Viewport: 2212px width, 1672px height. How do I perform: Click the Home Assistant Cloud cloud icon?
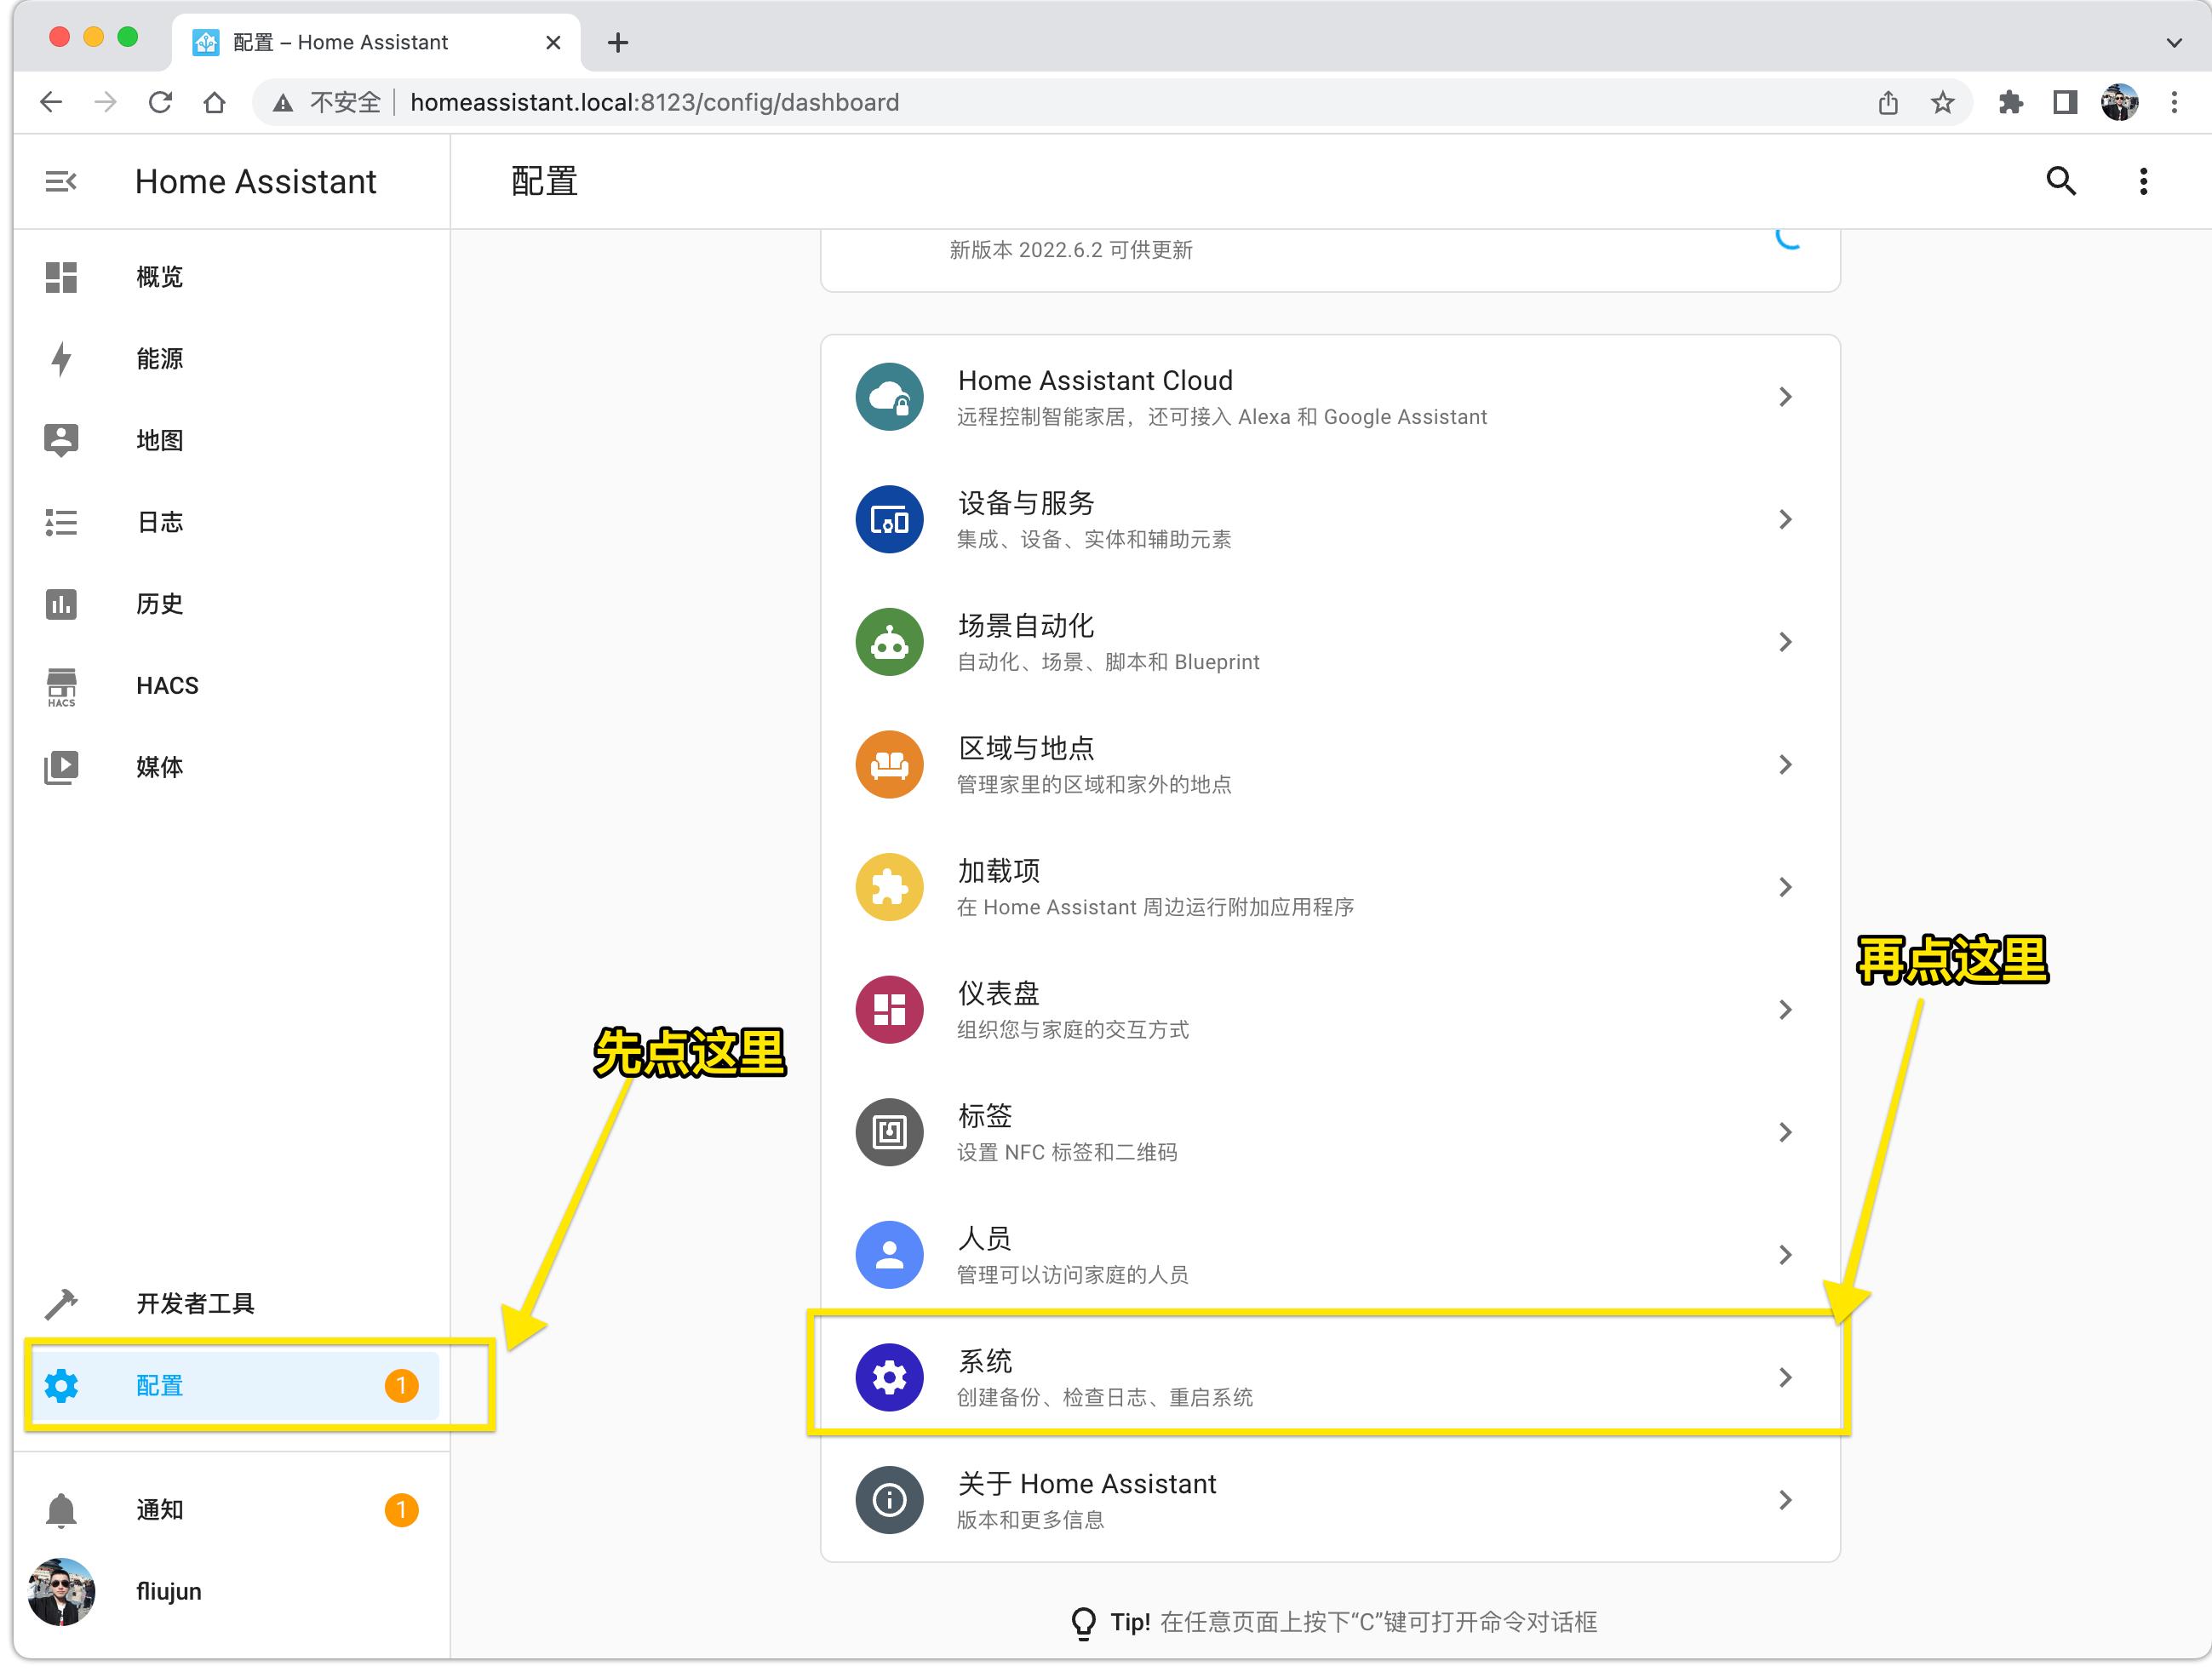(888, 396)
